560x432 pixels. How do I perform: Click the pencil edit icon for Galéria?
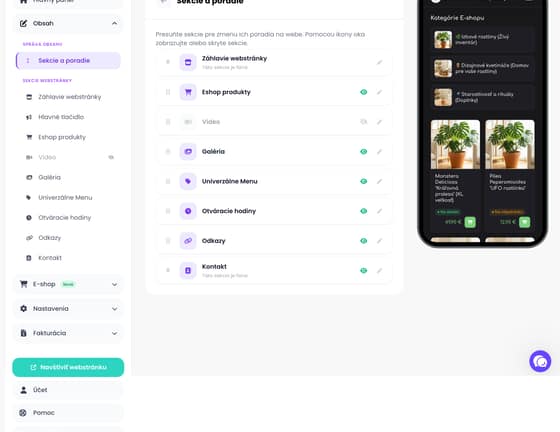379,152
